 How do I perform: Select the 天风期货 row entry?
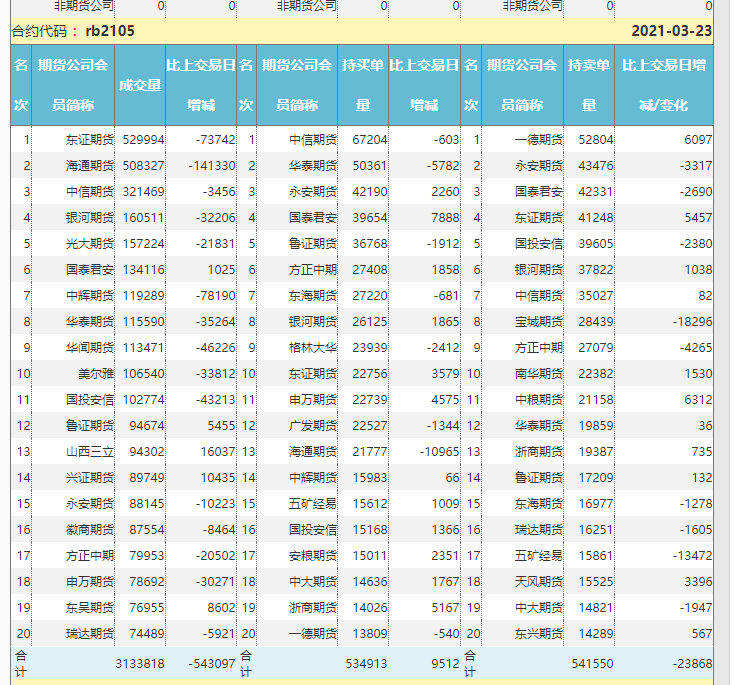click(x=538, y=582)
